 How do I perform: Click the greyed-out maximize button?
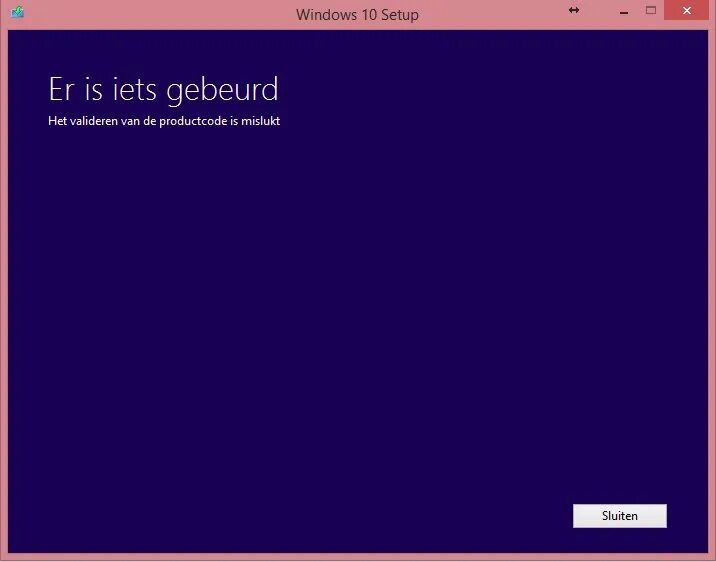[x=651, y=10]
